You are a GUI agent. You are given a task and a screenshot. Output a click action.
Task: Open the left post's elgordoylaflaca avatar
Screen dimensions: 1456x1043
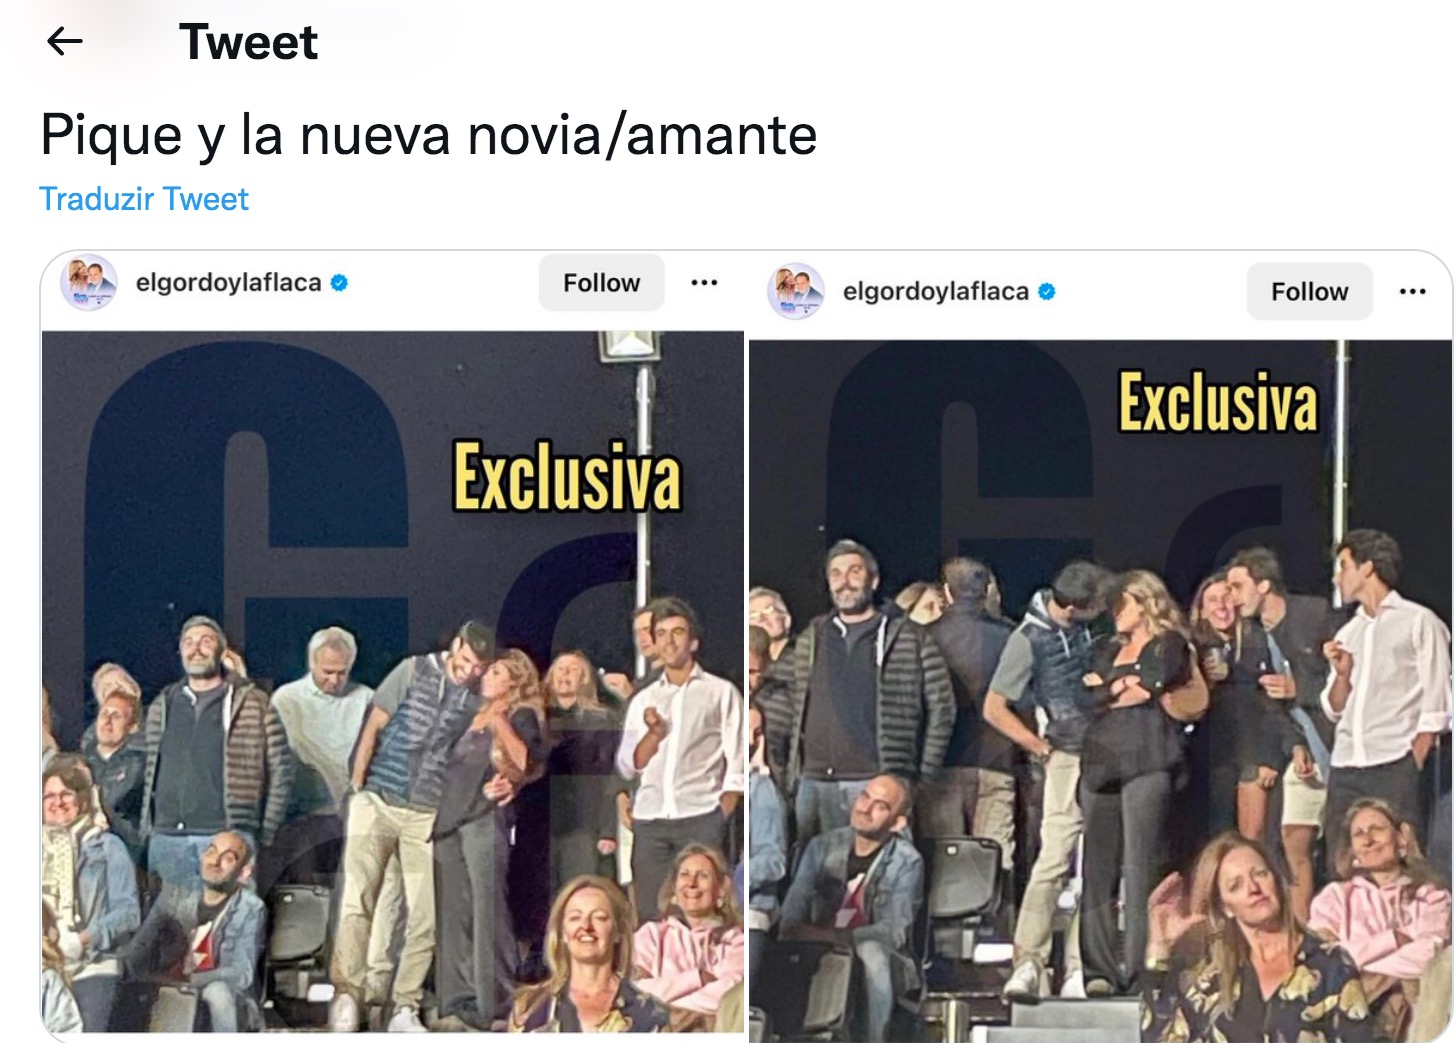coord(89,283)
